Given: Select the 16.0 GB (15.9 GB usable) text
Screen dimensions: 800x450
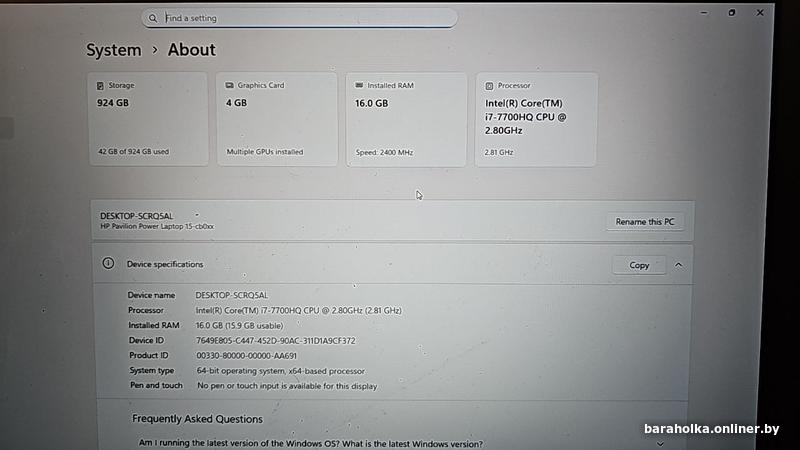Looking at the screenshot, I should 239,326.
